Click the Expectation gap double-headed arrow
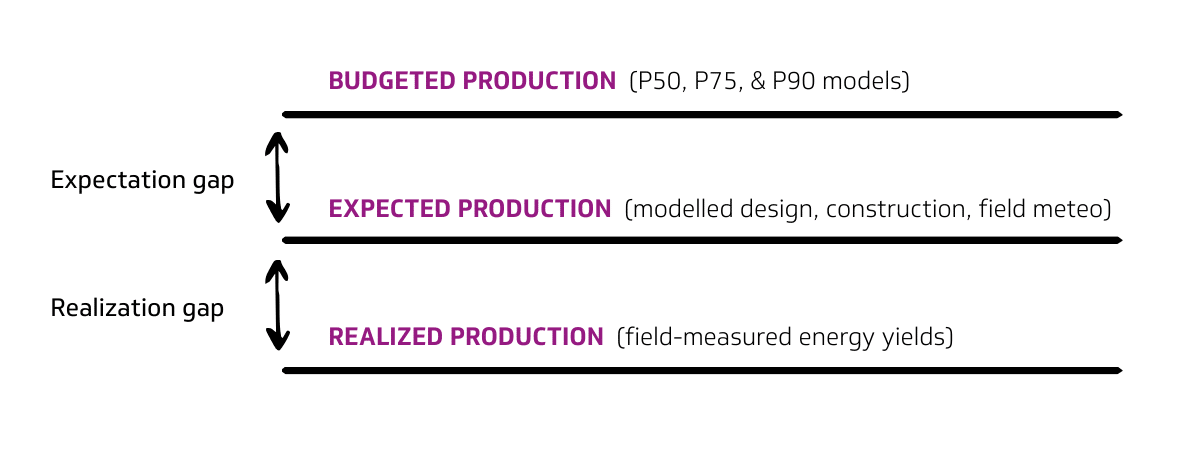This screenshot has width=1200, height=458. point(277,177)
